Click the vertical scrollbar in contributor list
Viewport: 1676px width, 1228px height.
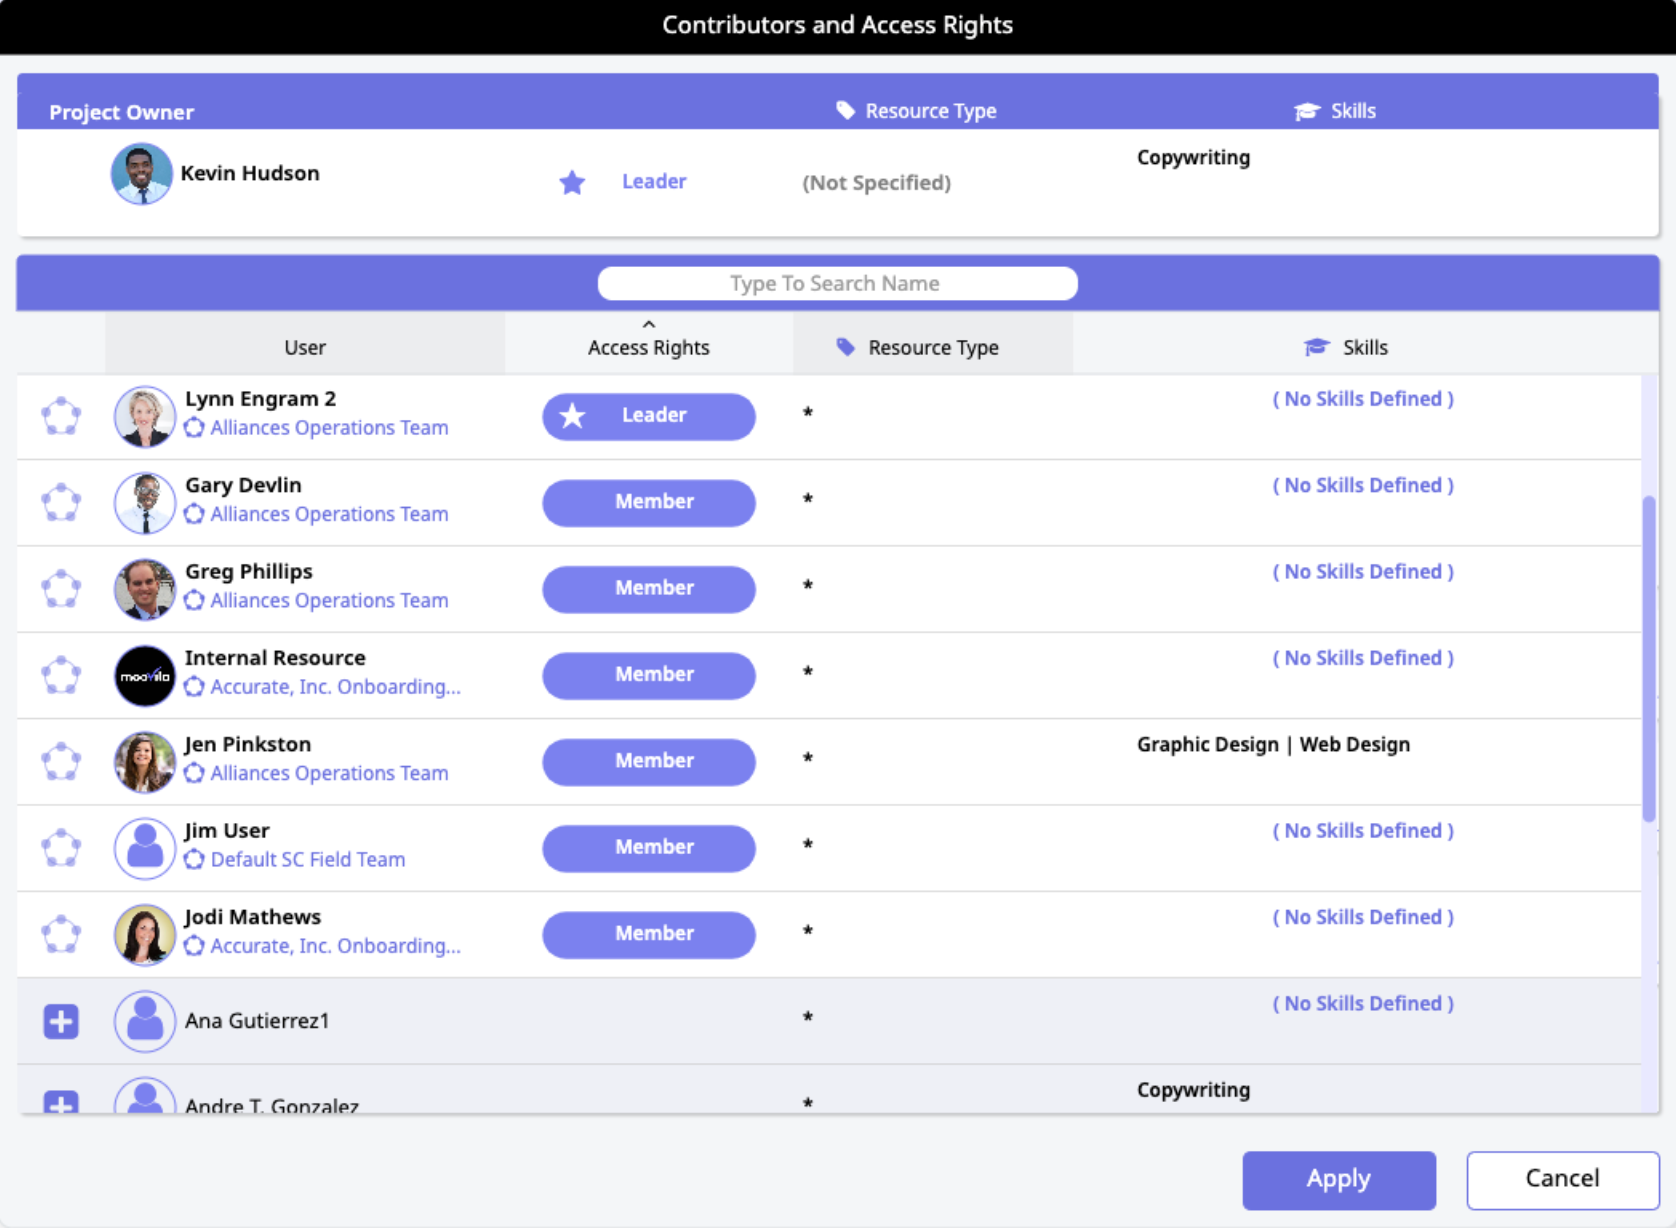click(1649, 660)
